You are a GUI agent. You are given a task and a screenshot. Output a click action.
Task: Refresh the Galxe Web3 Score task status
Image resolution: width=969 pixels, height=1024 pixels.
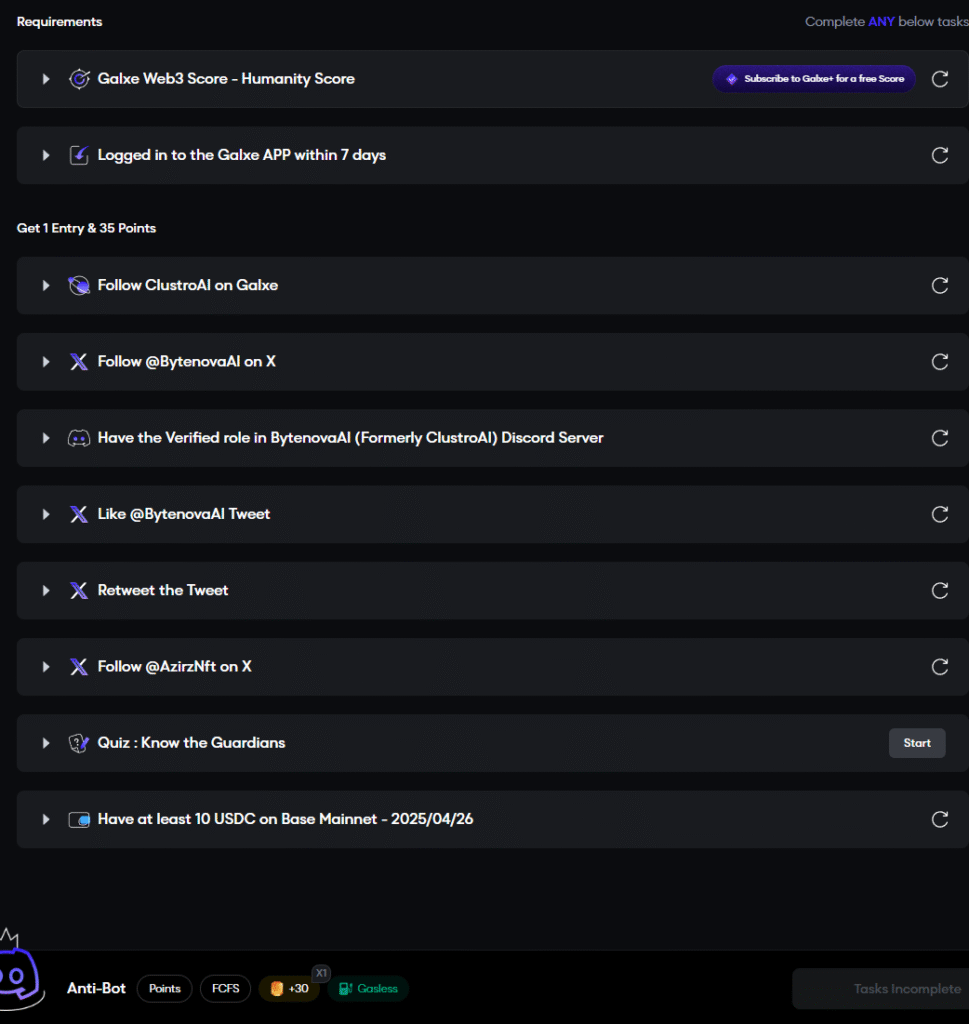pyautogui.click(x=940, y=79)
